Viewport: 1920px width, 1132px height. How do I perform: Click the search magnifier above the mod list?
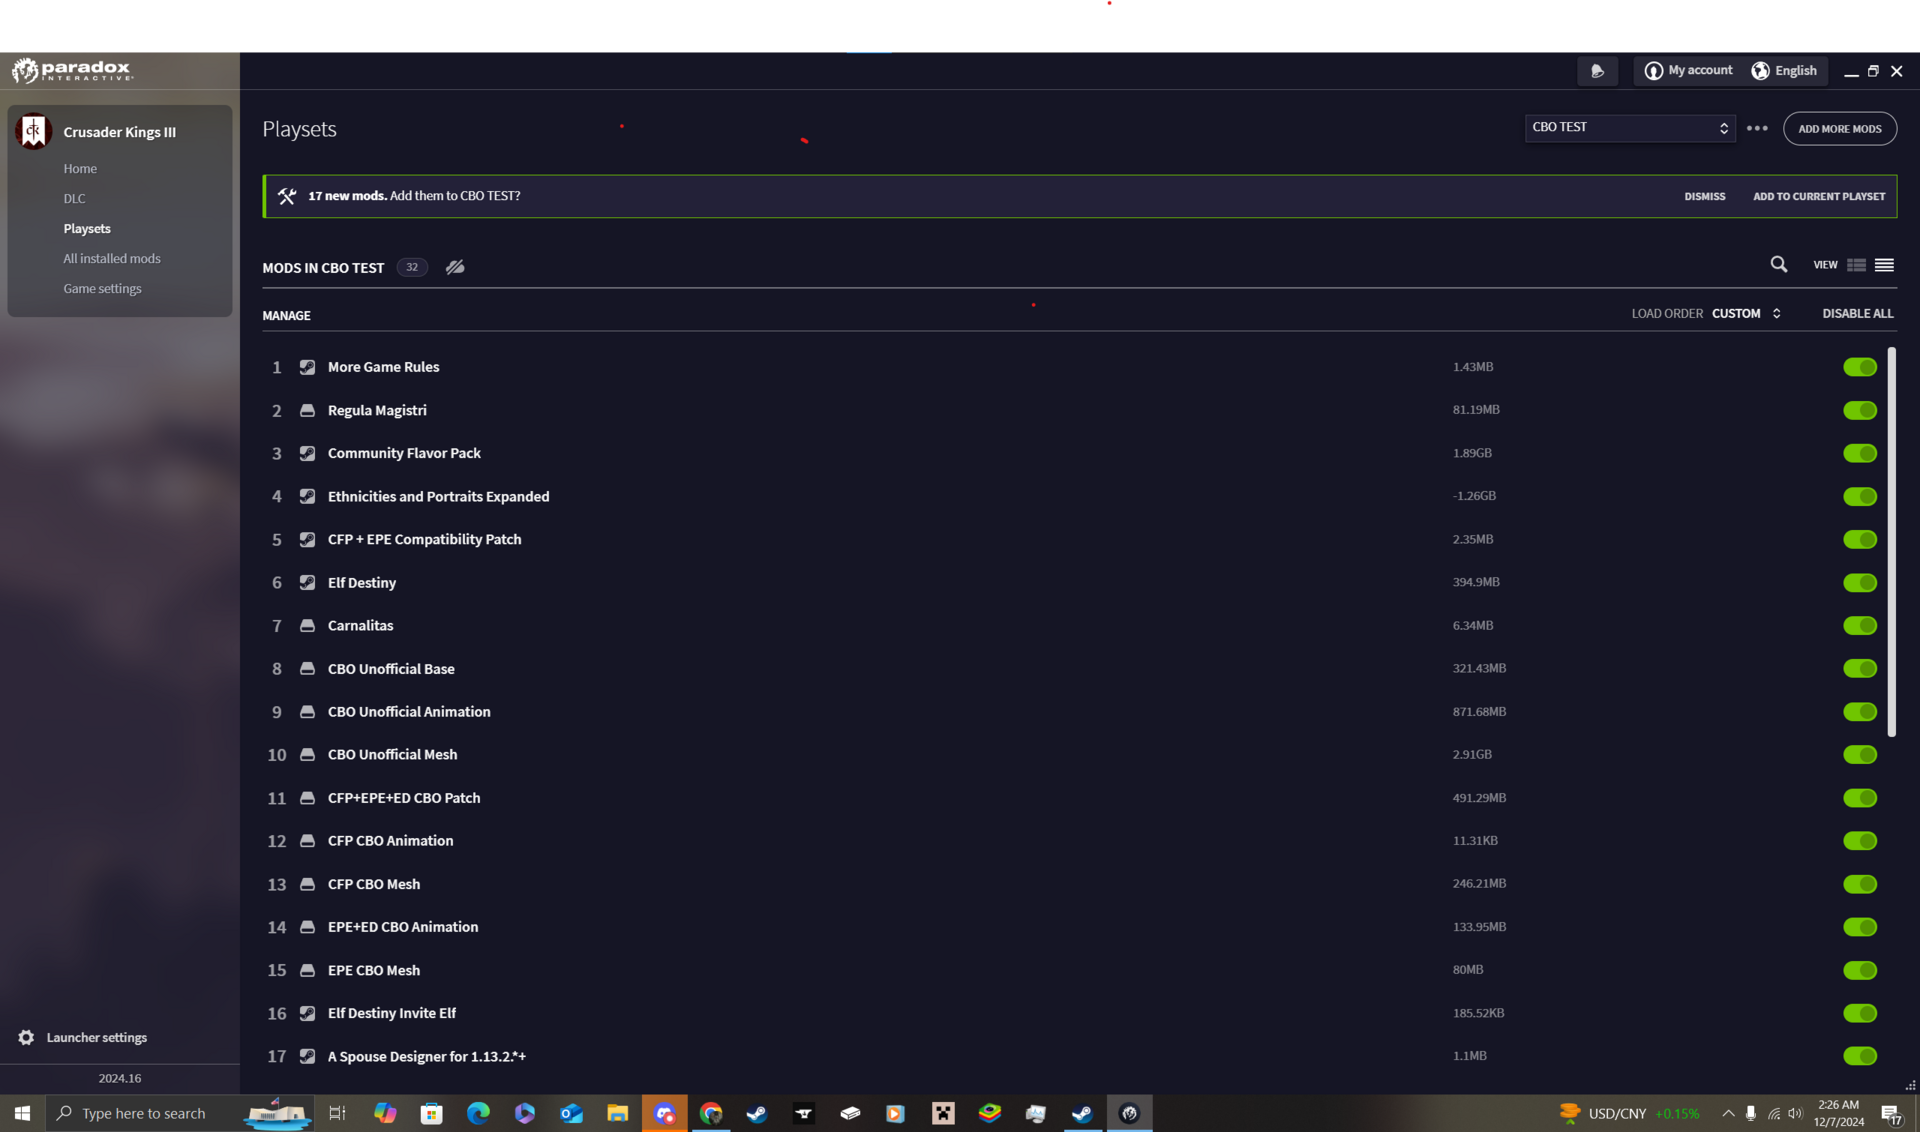click(1778, 265)
